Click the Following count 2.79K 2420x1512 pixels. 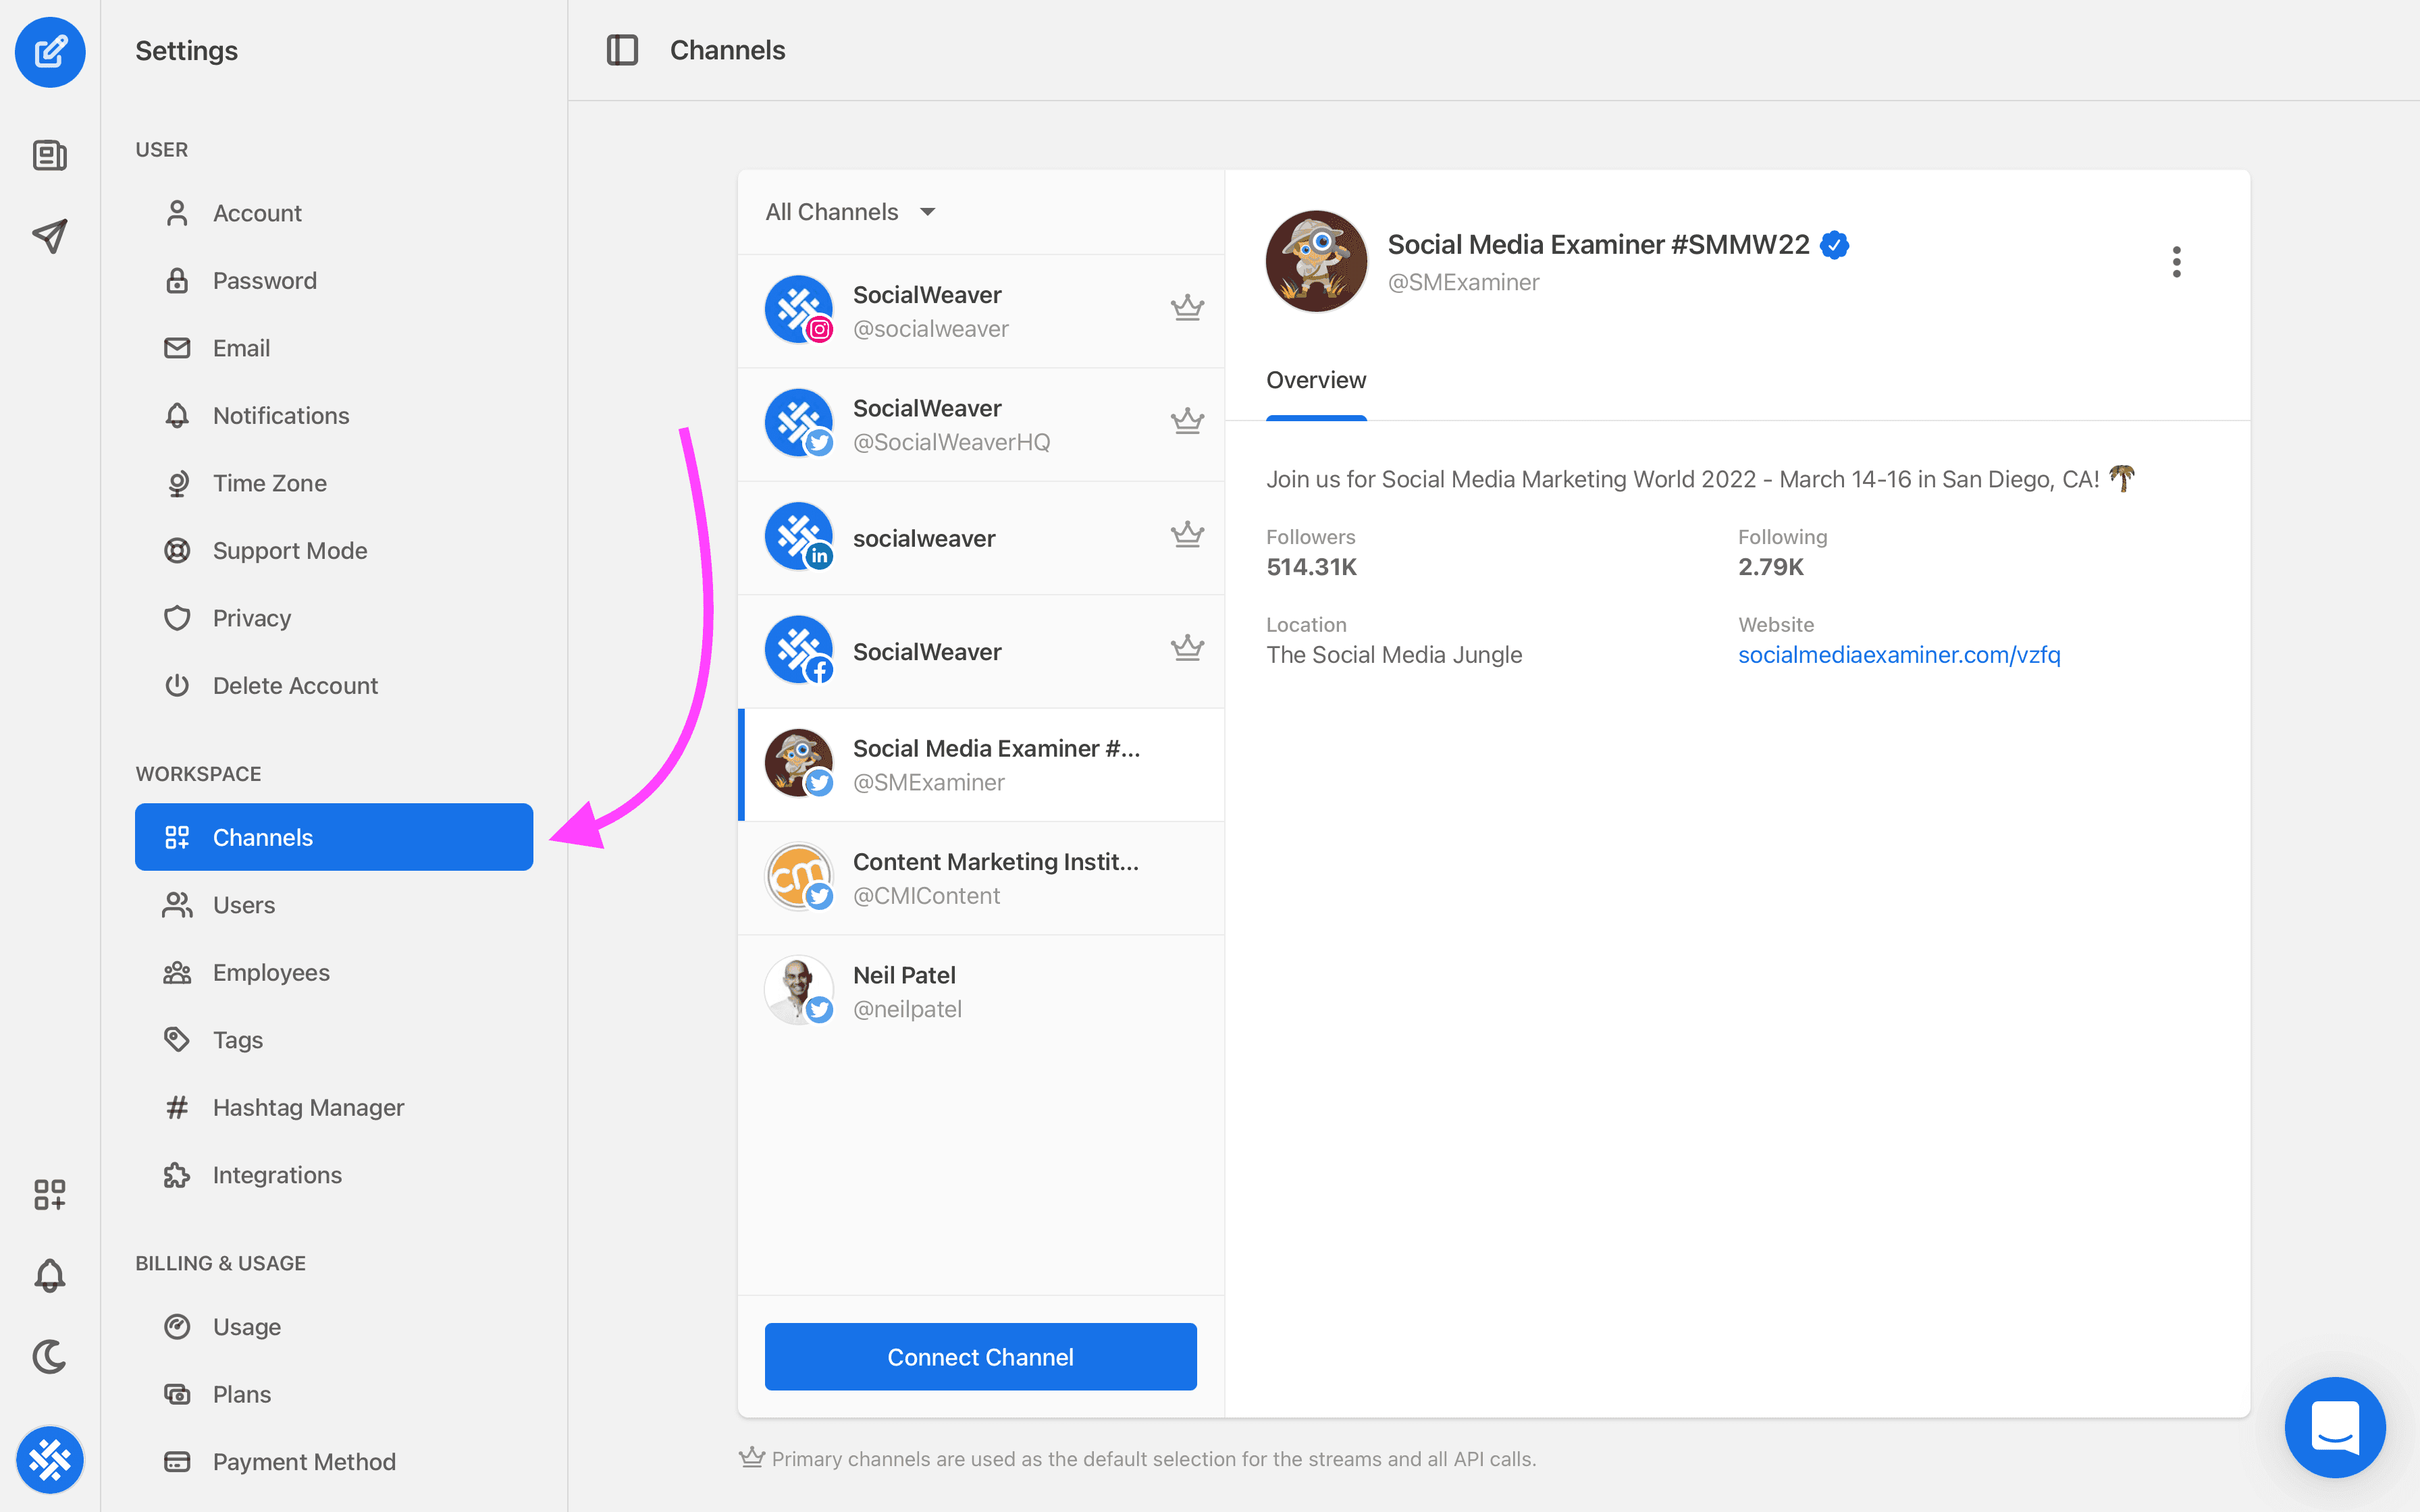1770,567
